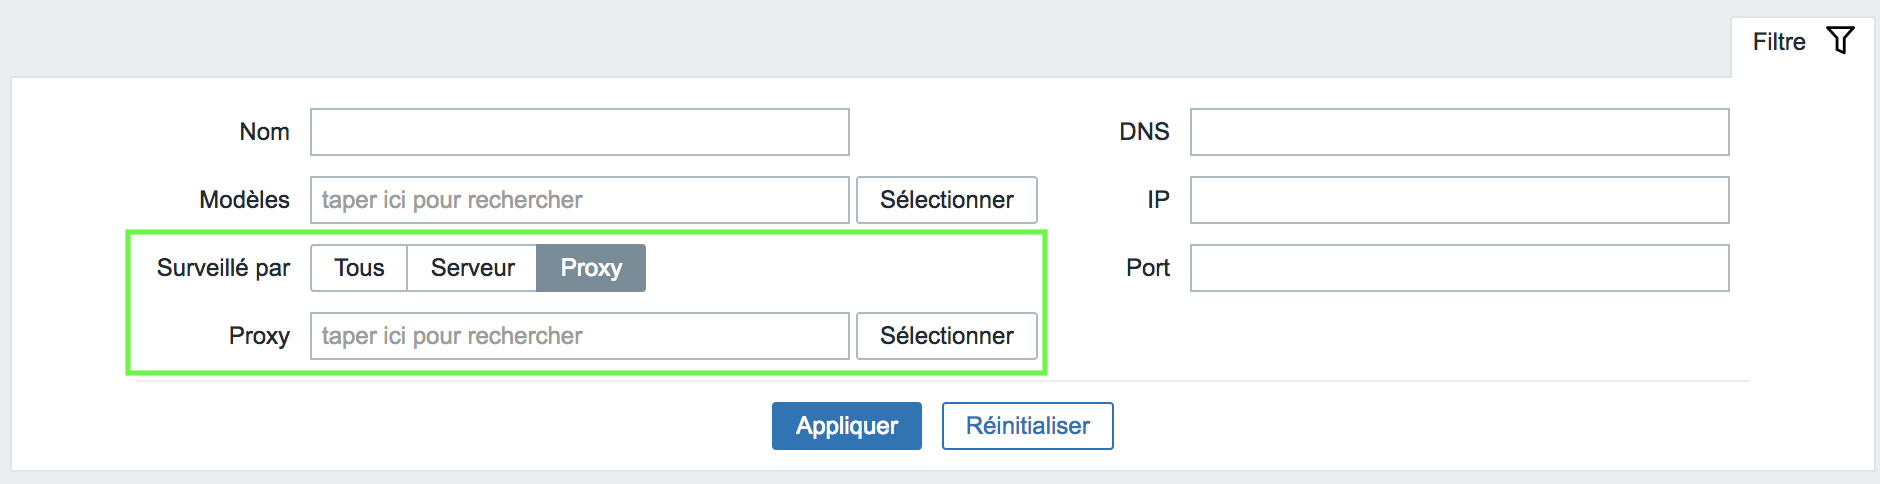Select Serveur monitoring option
Screen dimensions: 1880x484
[x=472, y=268]
